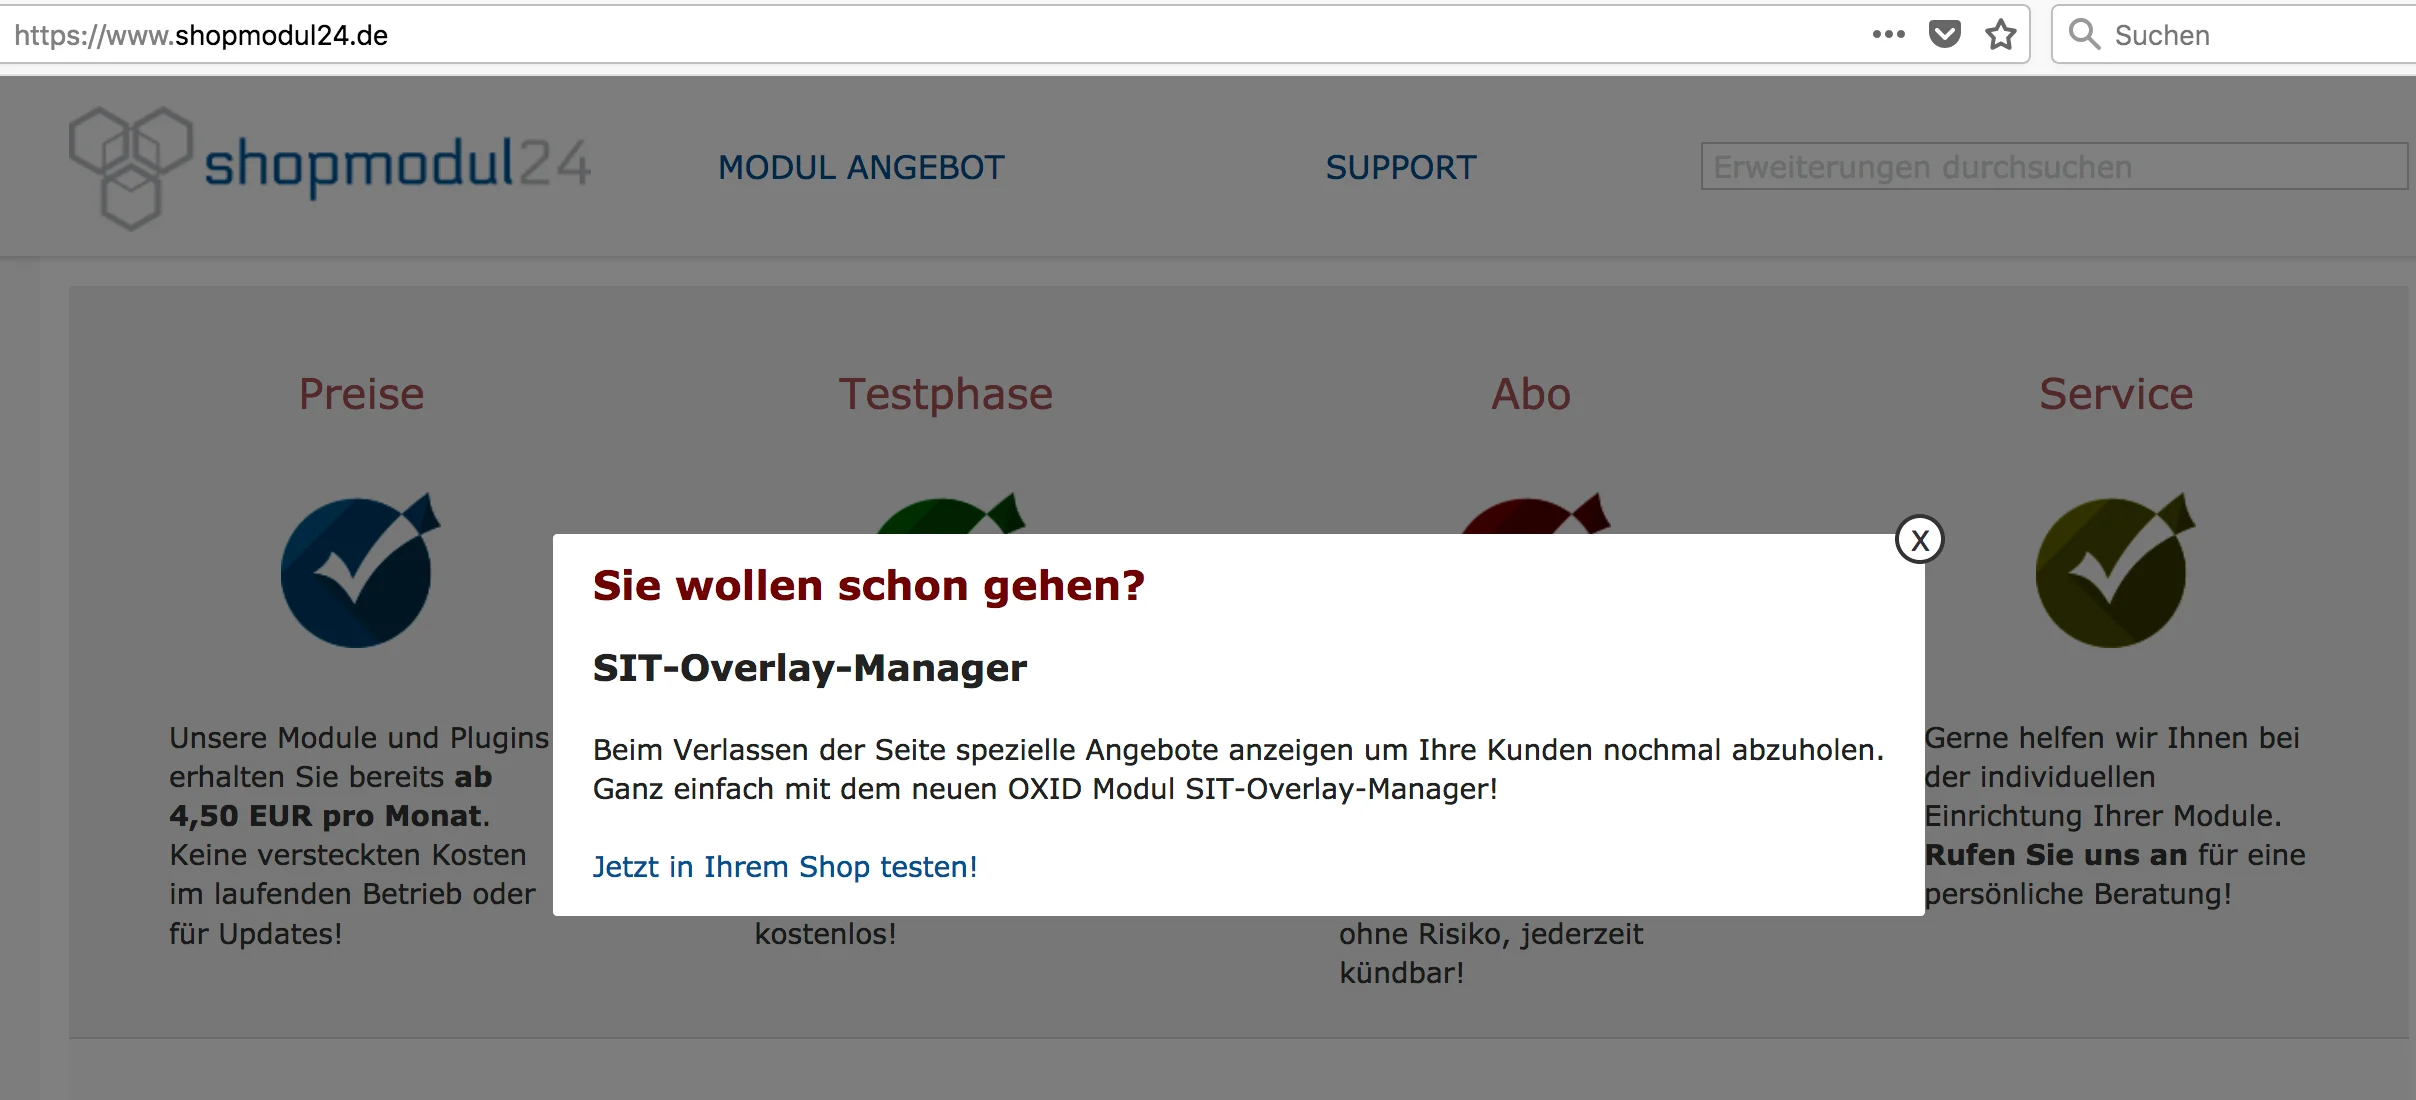Click the browser search magnifier icon
The image size is (2416, 1100).
pos(2084,35)
